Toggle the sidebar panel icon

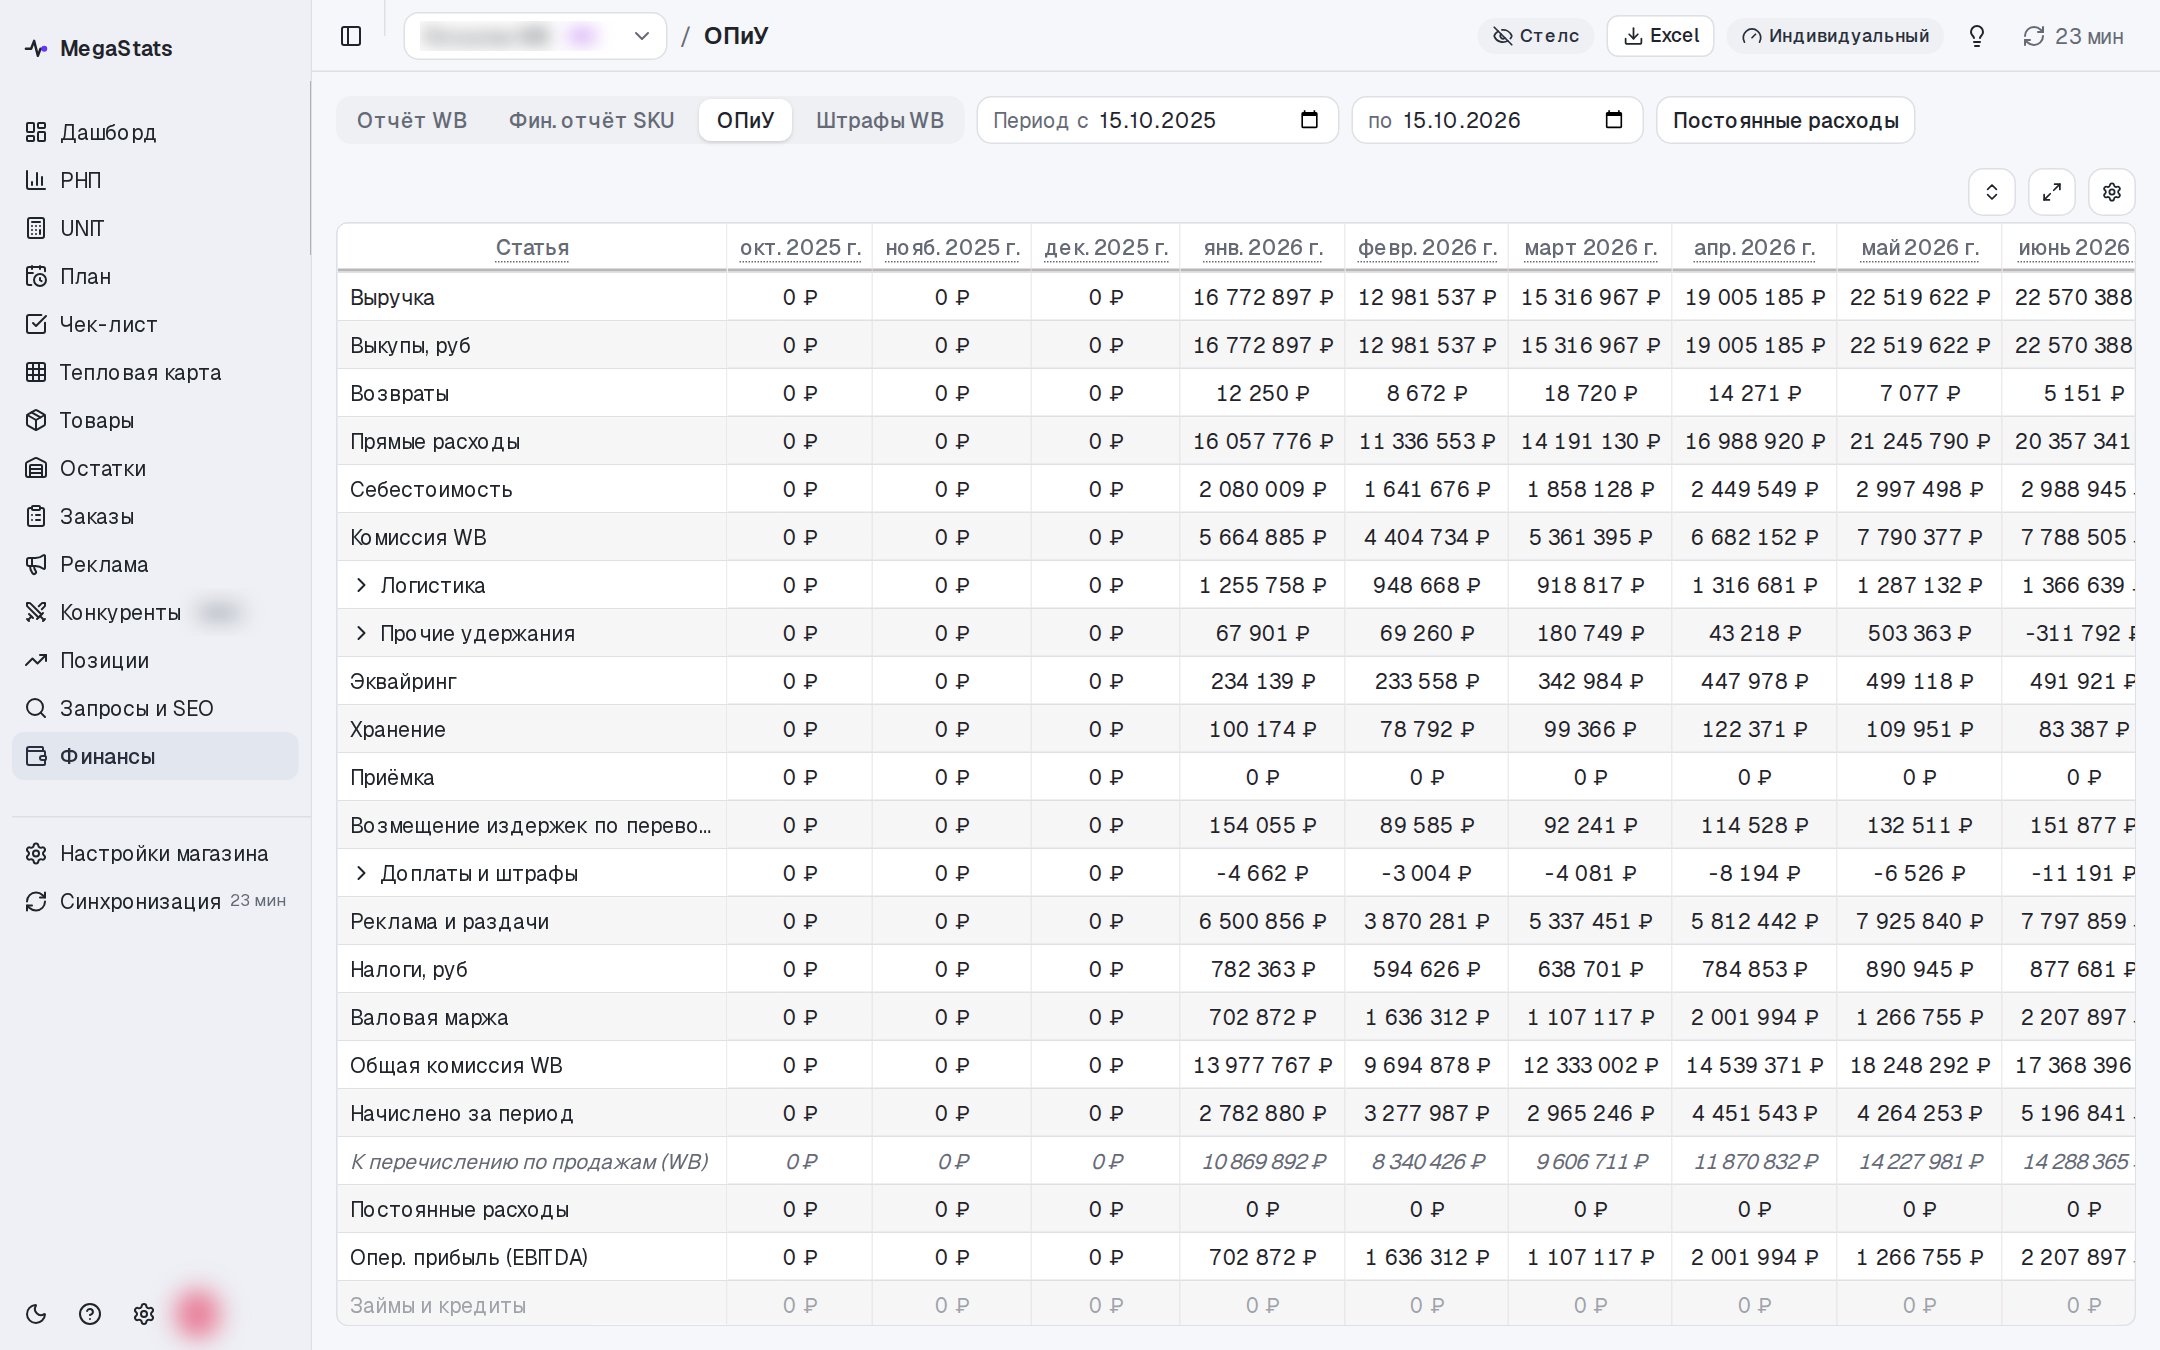pos(351,36)
